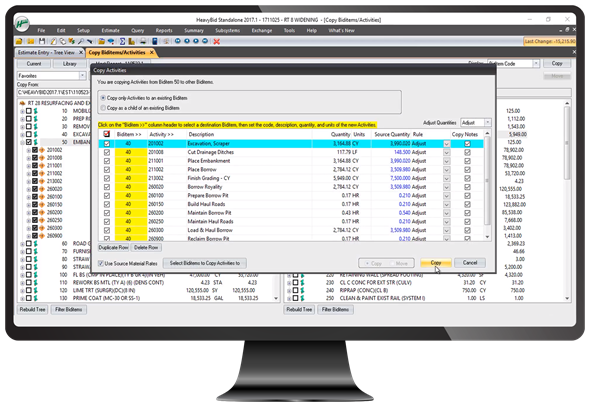Click the go-to-first blue arrow icon
The height and width of the screenshot is (407, 590).
click(x=178, y=41)
